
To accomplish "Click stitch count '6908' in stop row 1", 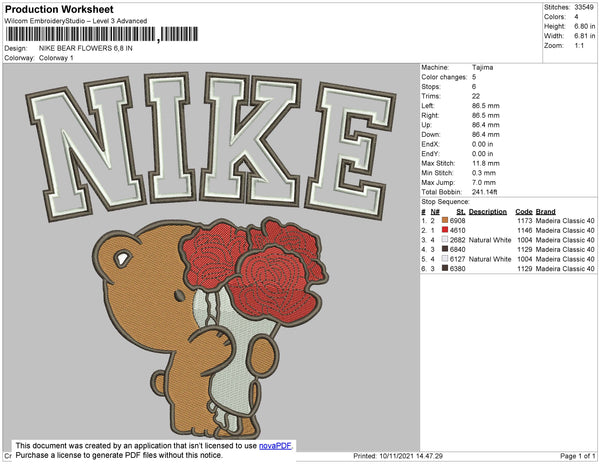I will [458, 221].
